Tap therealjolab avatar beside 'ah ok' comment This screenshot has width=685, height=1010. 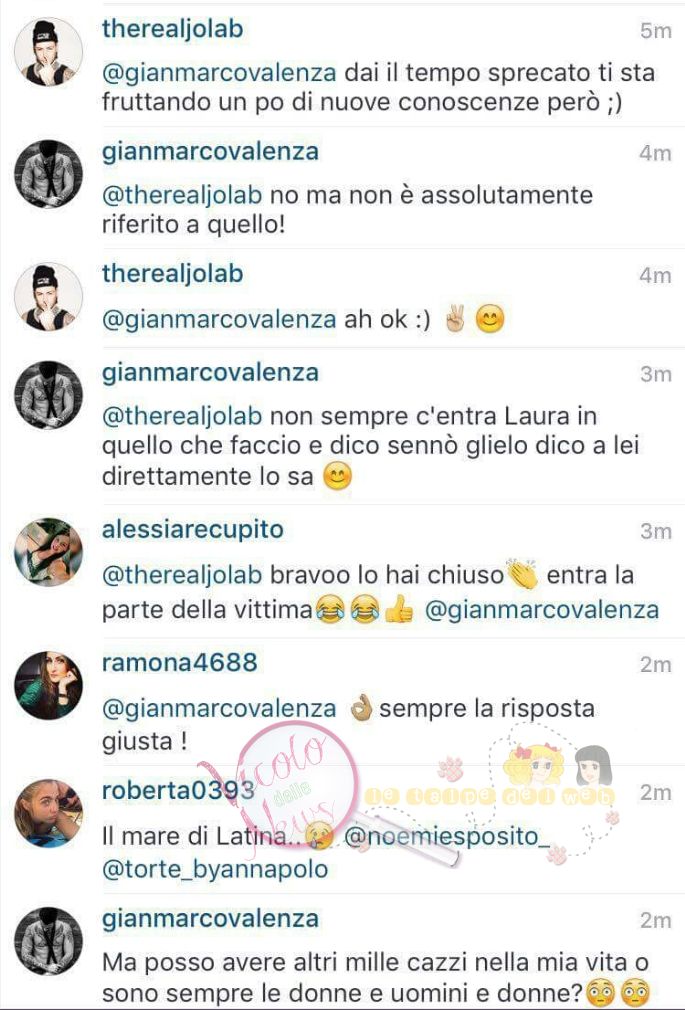(x=48, y=297)
